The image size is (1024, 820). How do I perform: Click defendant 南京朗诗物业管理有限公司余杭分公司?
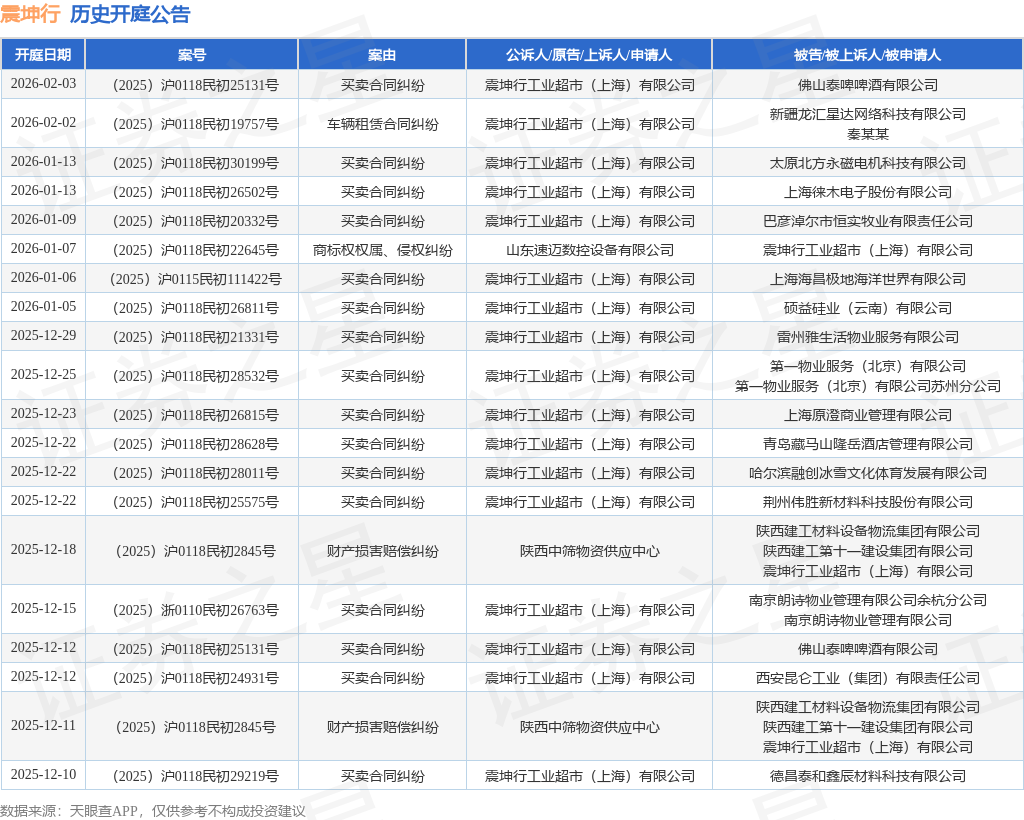pyautogui.click(x=868, y=600)
